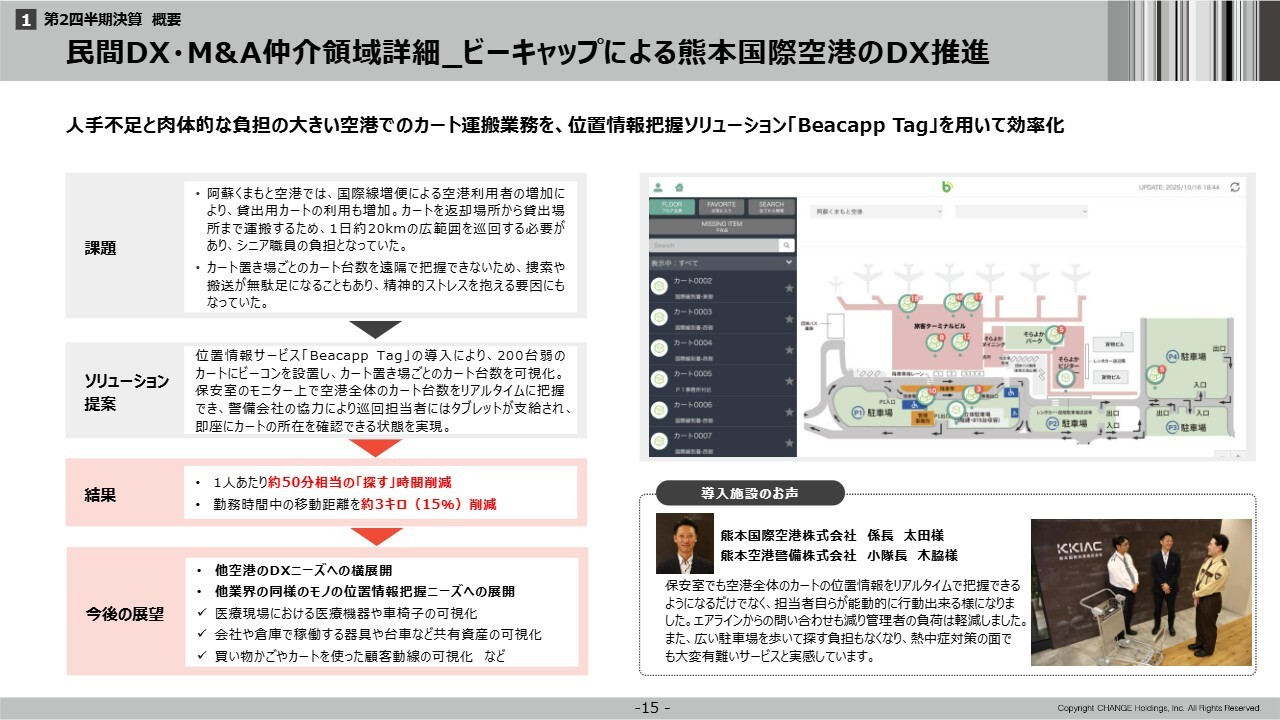This screenshot has width=1280, height=720.
Task: Favorite カート0002 with its star
Action: point(789,288)
